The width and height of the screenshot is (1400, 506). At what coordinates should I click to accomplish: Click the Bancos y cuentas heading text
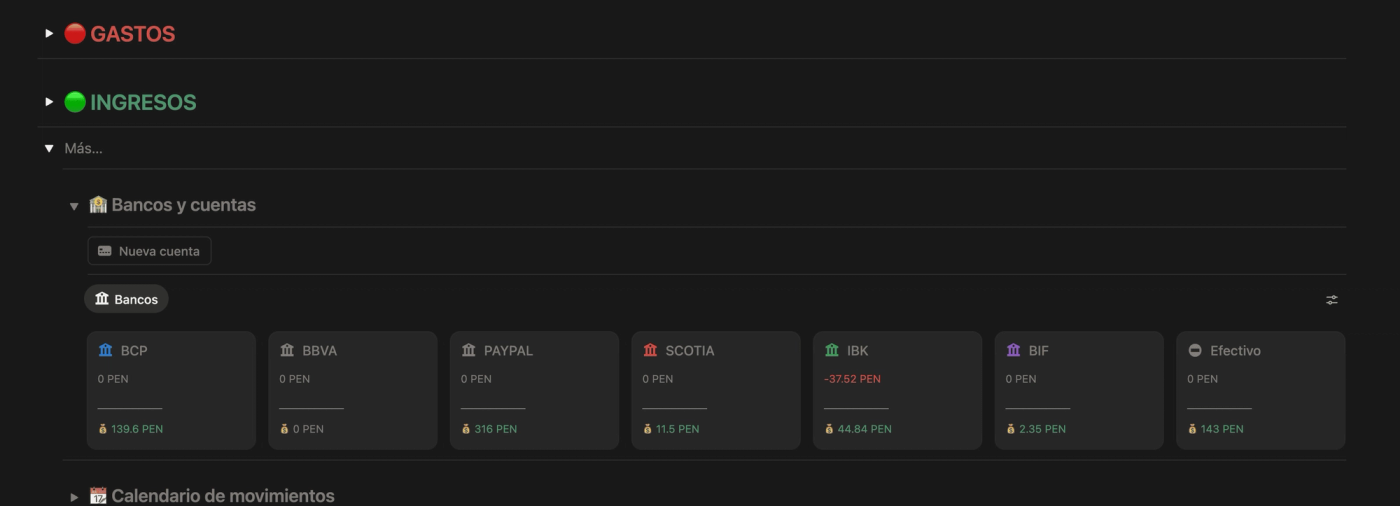pos(184,205)
